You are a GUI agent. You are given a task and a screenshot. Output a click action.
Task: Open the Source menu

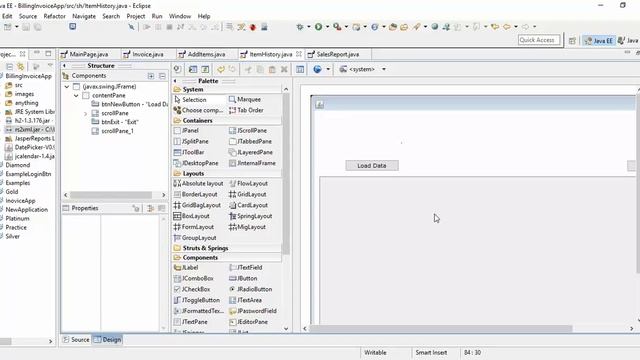coord(28,16)
